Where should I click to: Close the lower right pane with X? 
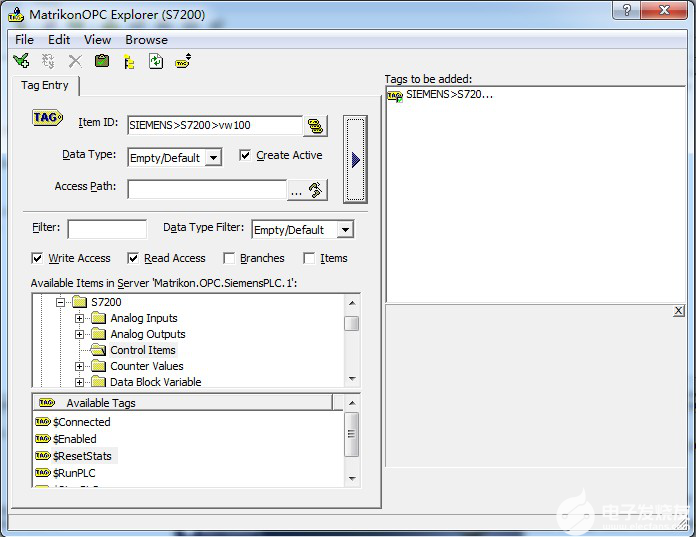click(x=678, y=311)
